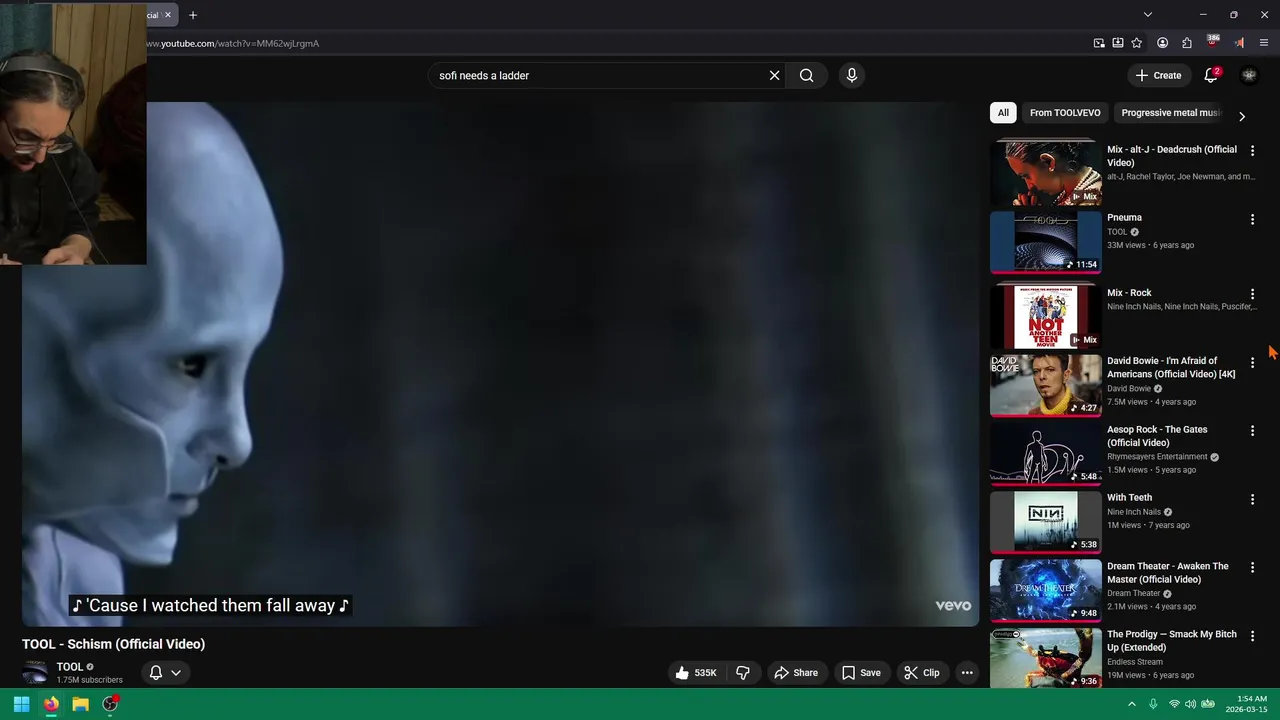
Task: Open With Teeth video title
Action: [x=1129, y=497]
